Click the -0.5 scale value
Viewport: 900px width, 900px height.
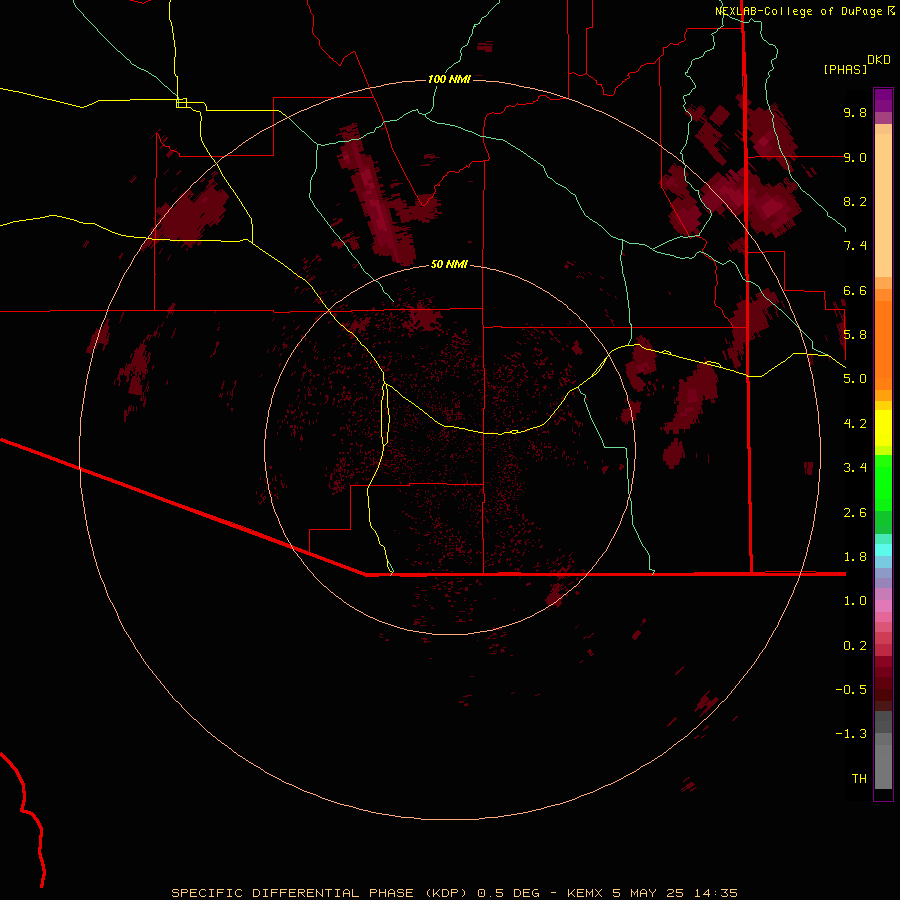tap(851, 690)
